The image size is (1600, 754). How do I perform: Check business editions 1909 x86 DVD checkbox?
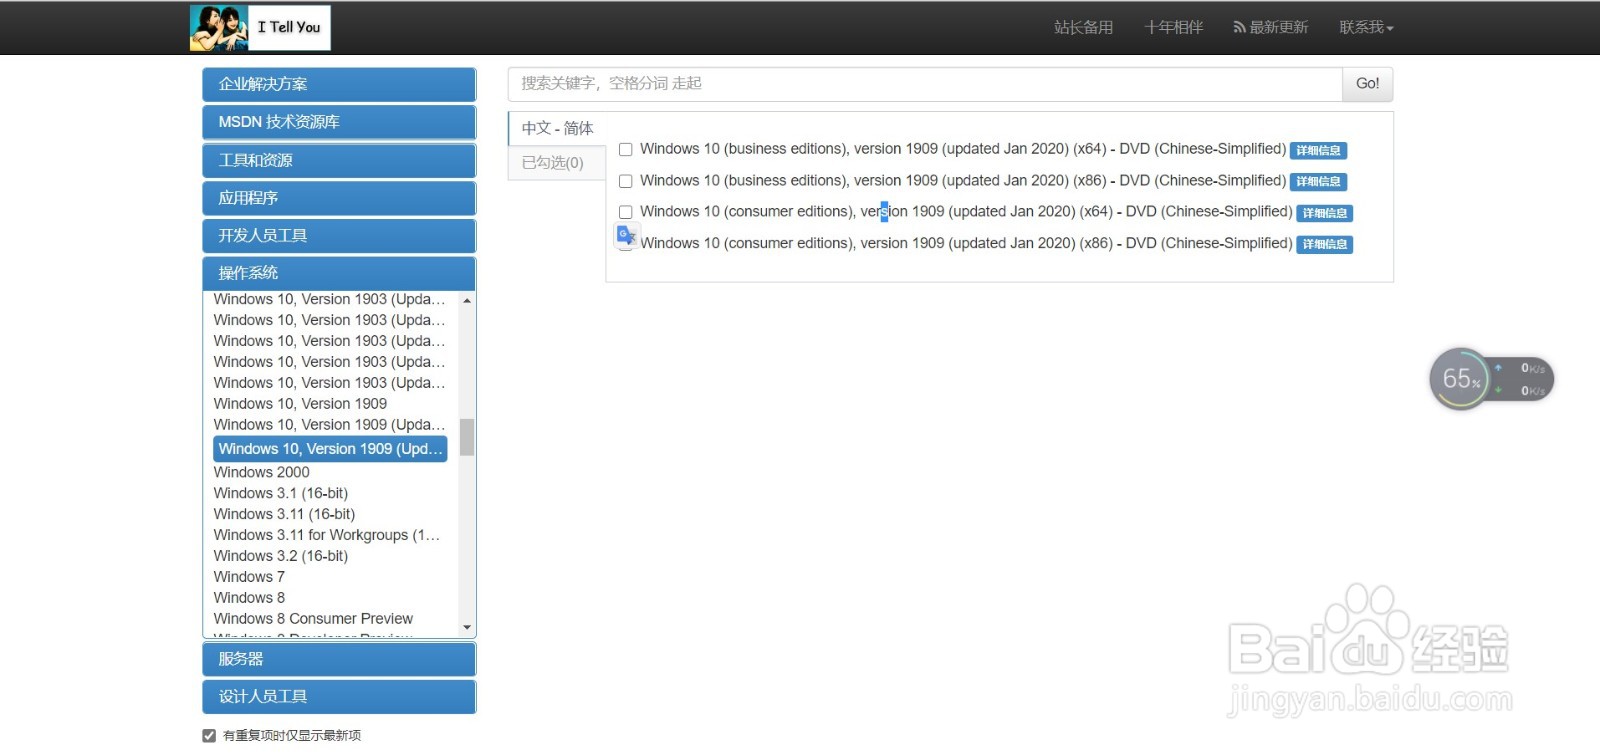coord(626,181)
